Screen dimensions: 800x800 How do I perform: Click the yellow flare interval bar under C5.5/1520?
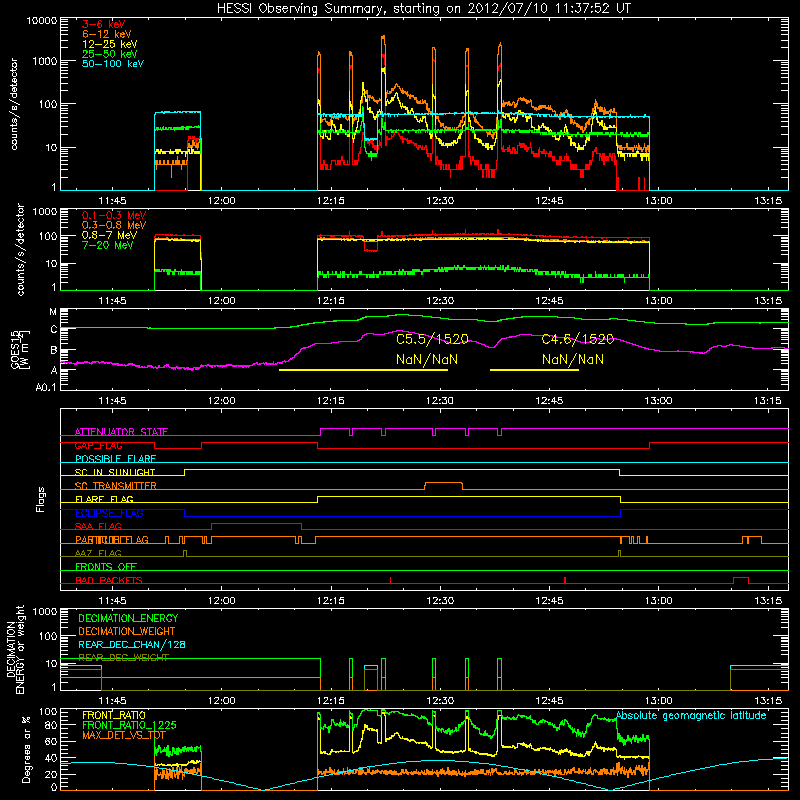[363, 370]
